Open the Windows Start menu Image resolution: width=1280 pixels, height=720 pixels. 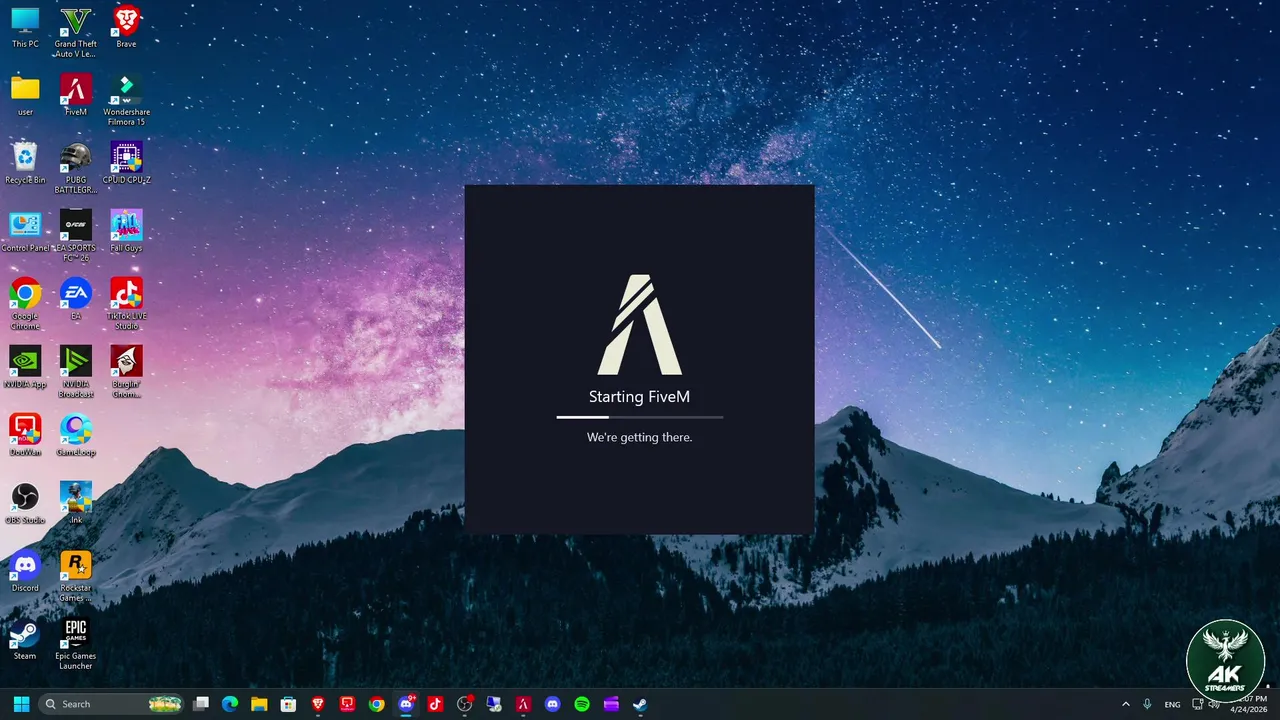tap(21, 704)
